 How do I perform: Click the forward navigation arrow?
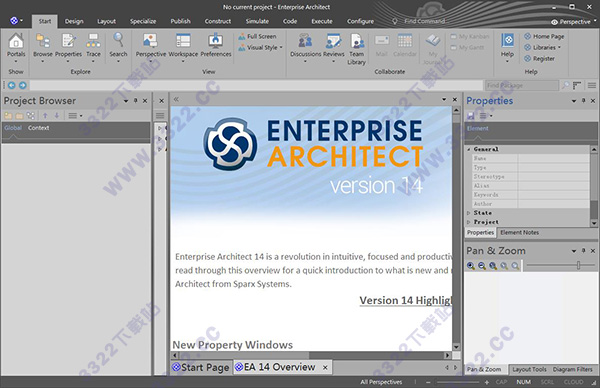(23, 85)
